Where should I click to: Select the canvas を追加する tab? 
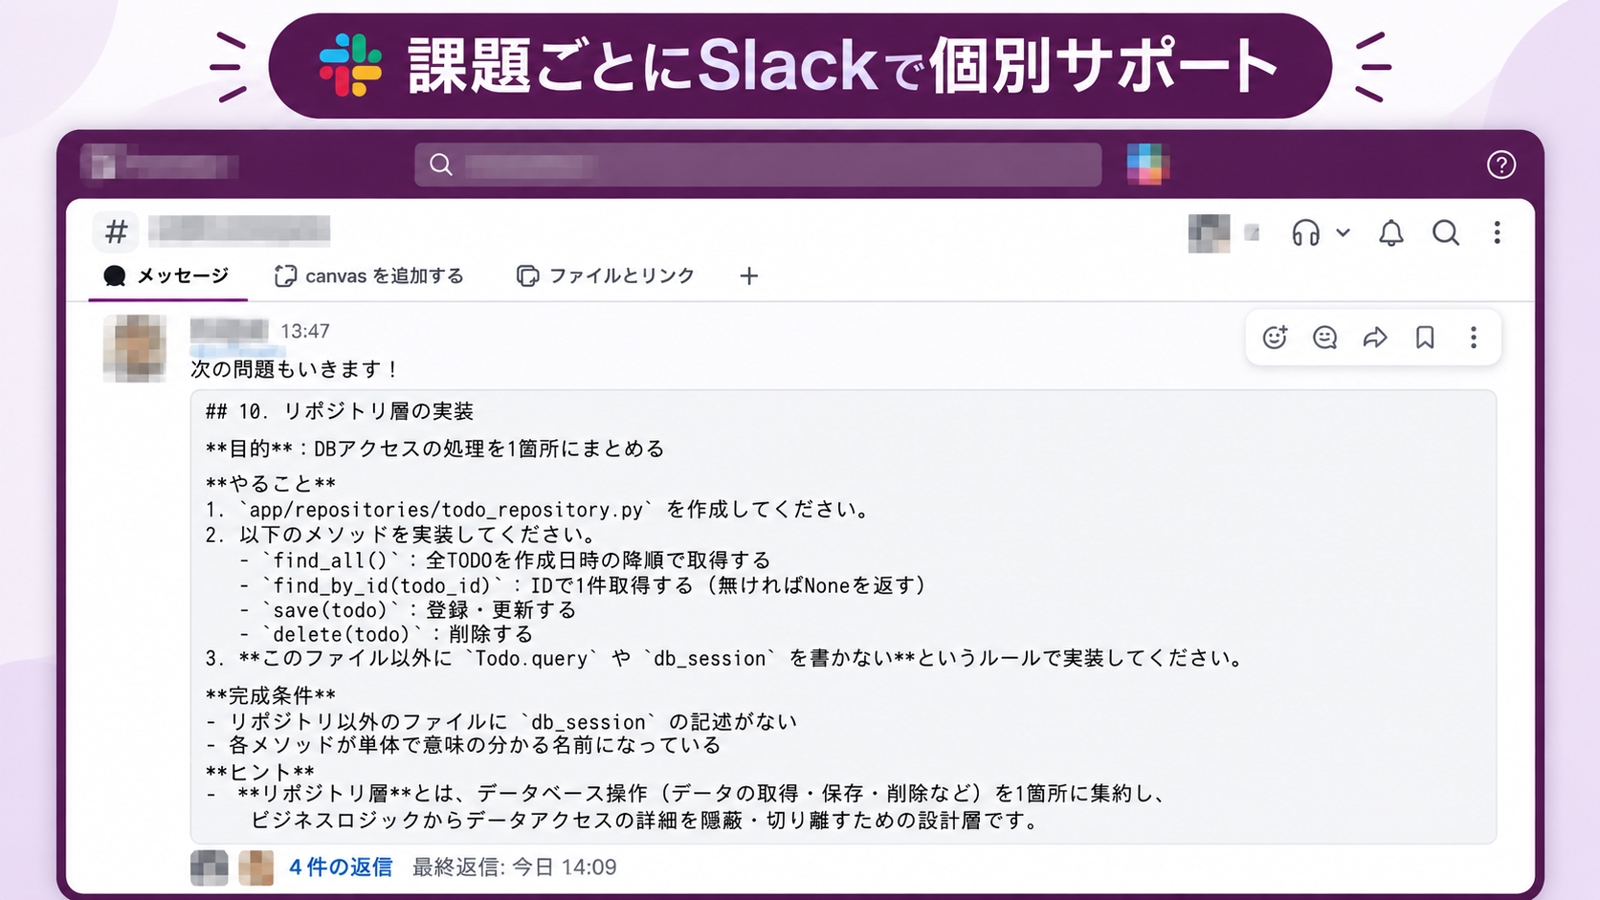tap(369, 276)
